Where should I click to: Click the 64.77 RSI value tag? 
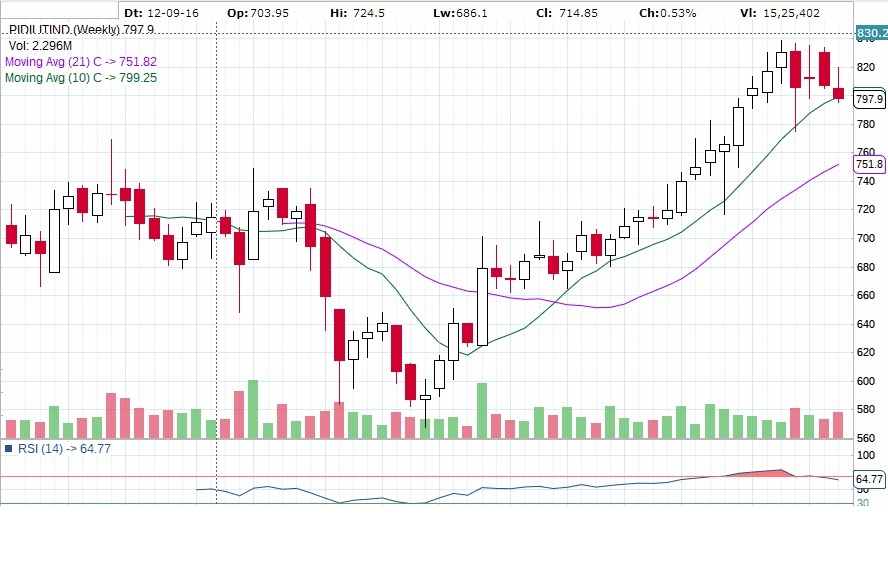pos(869,479)
